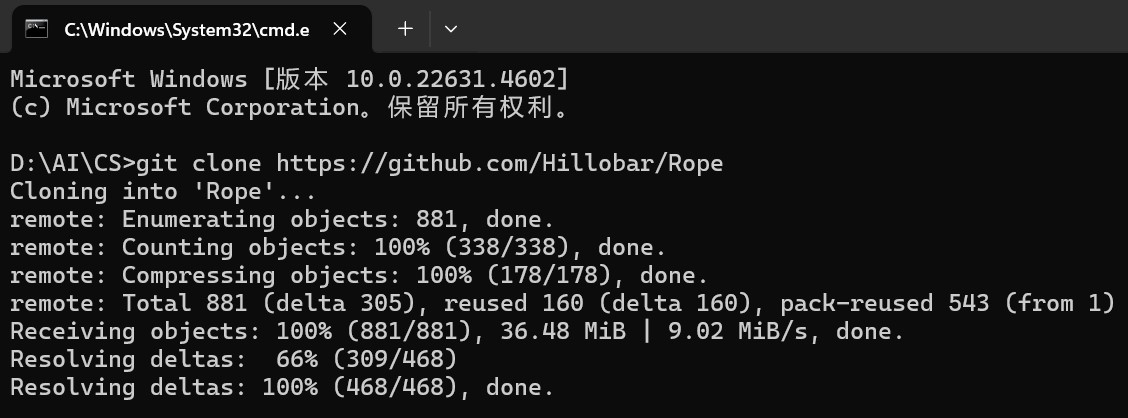
Task: Click the 'Resolving deltas: 66%' line
Action: click(x=233, y=360)
